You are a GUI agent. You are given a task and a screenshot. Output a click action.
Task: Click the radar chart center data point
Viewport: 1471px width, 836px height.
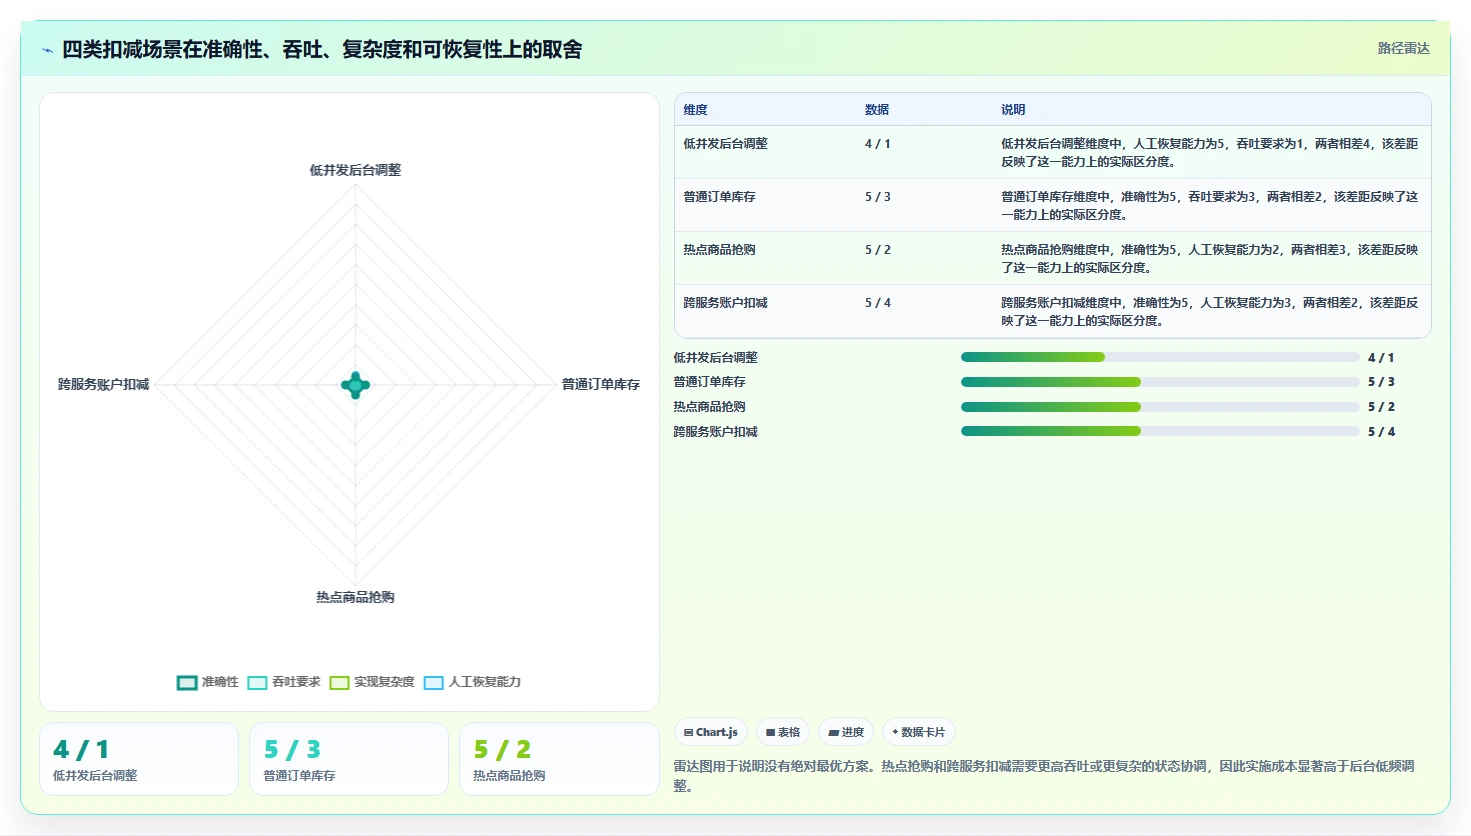click(355, 385)
